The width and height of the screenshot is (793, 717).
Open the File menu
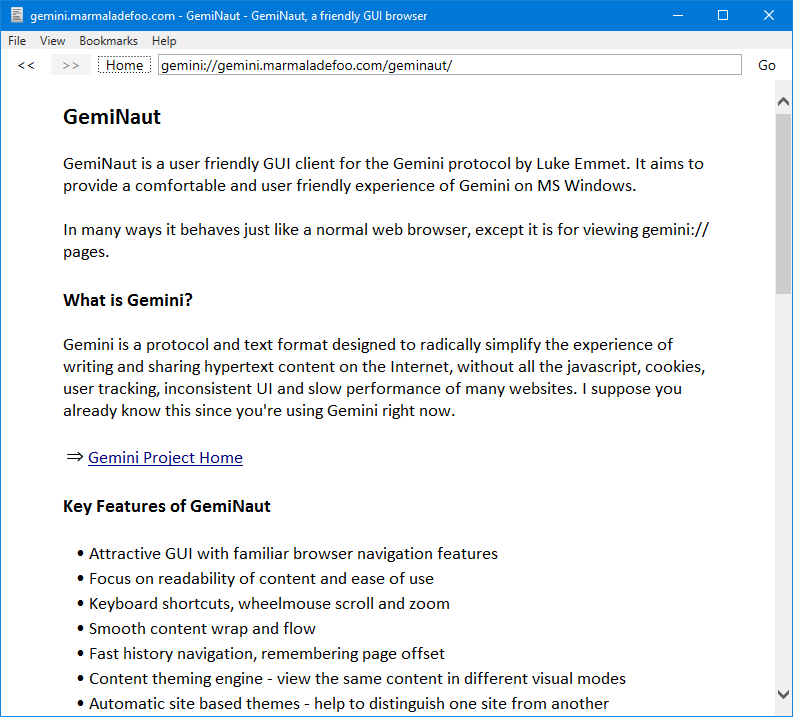coord(17,41)
